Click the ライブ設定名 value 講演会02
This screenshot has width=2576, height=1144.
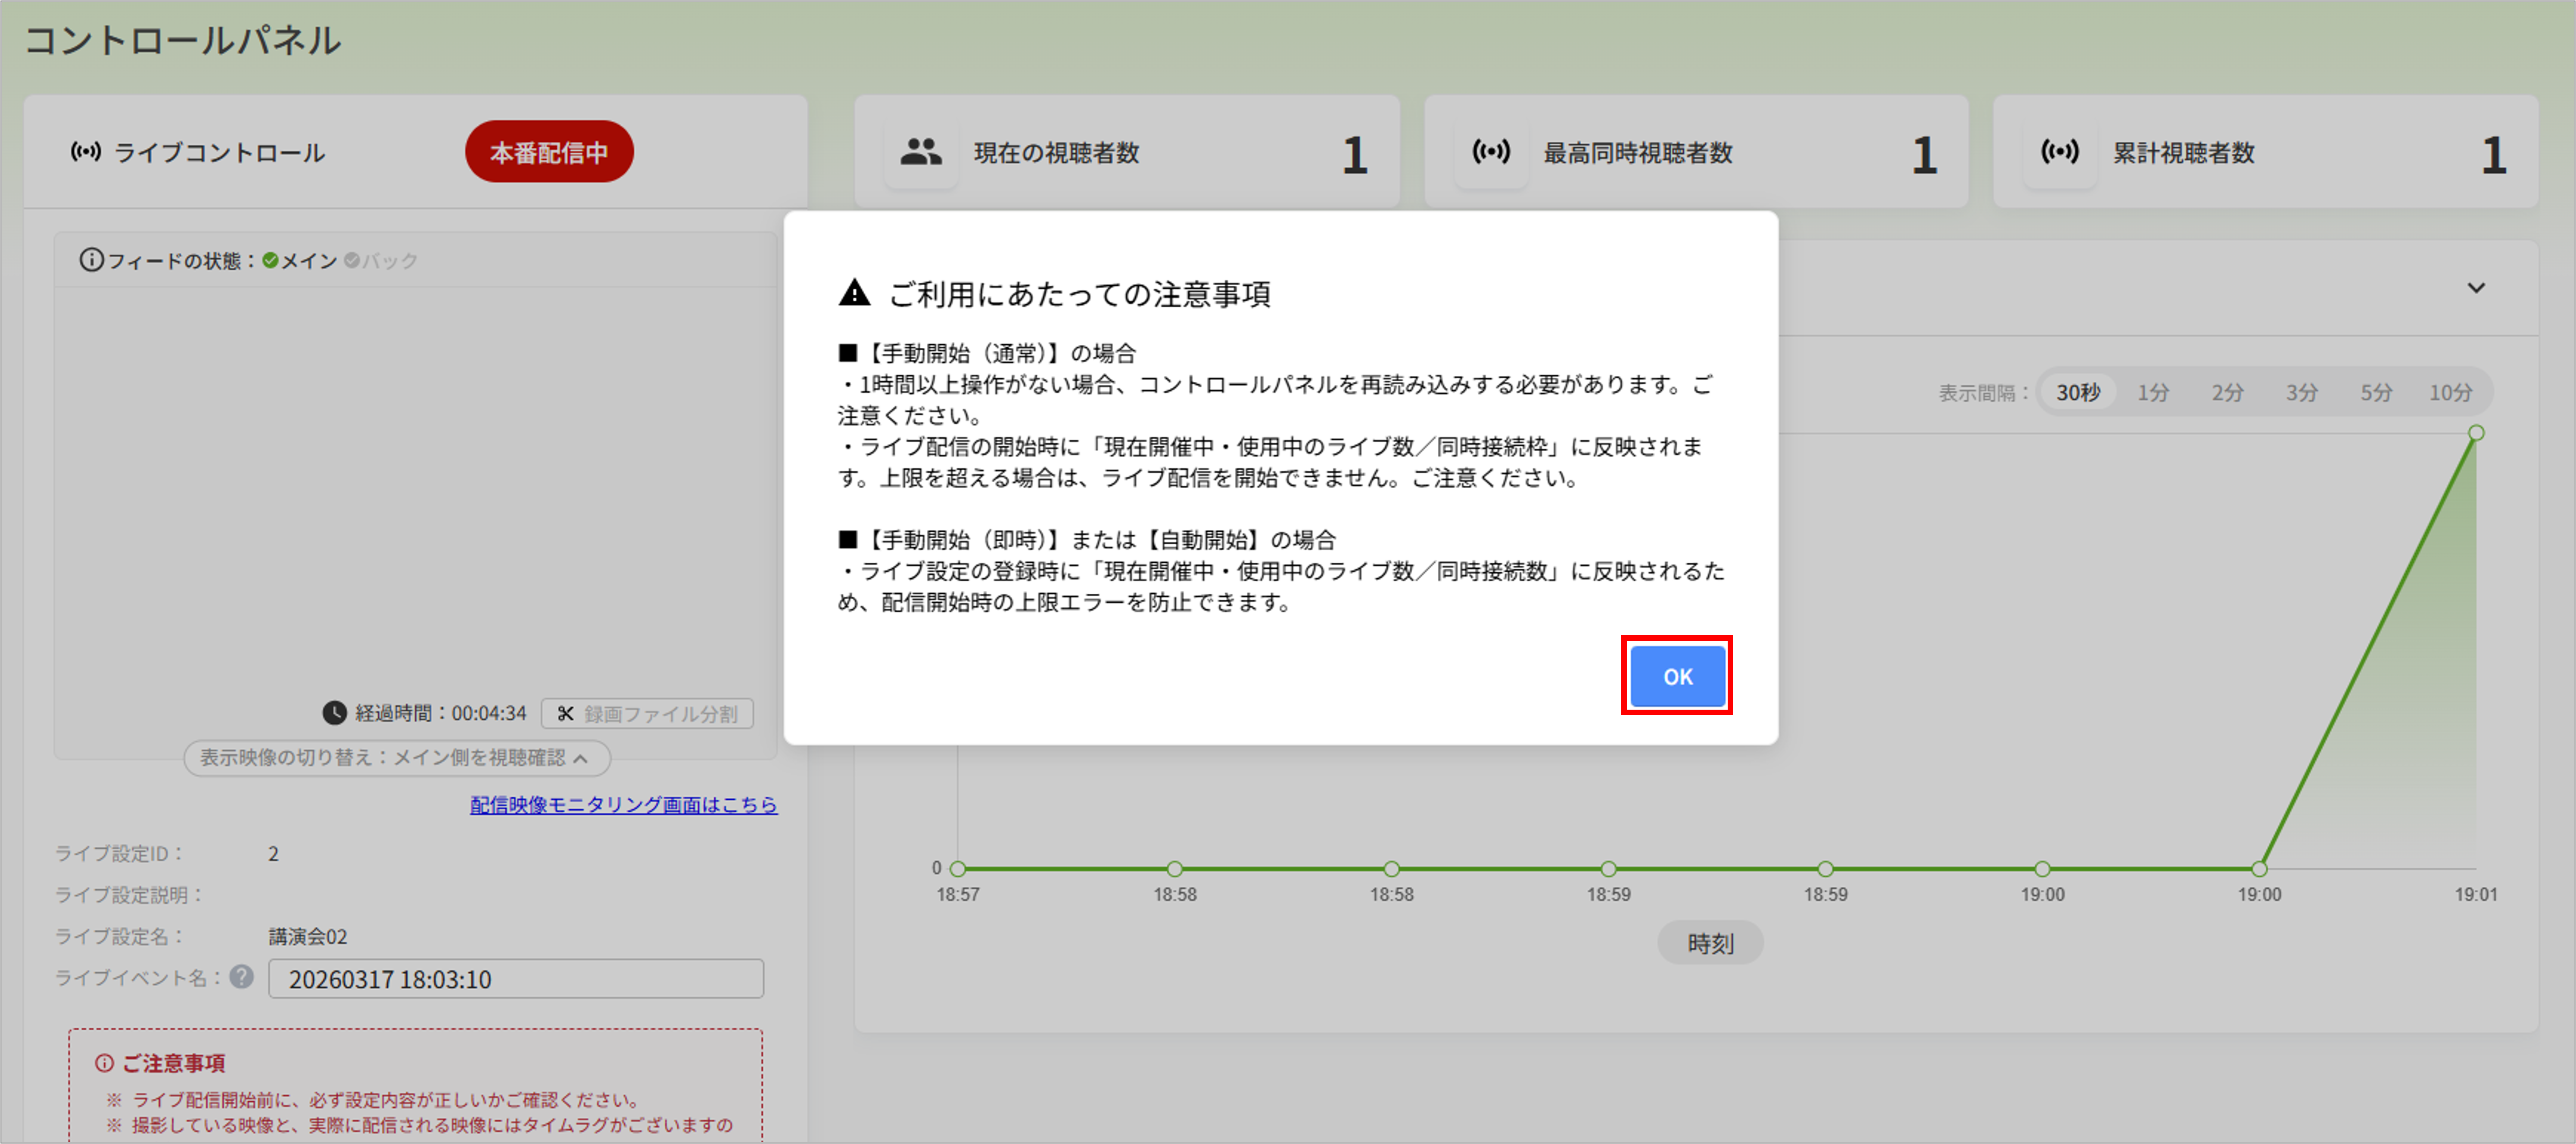308,937
